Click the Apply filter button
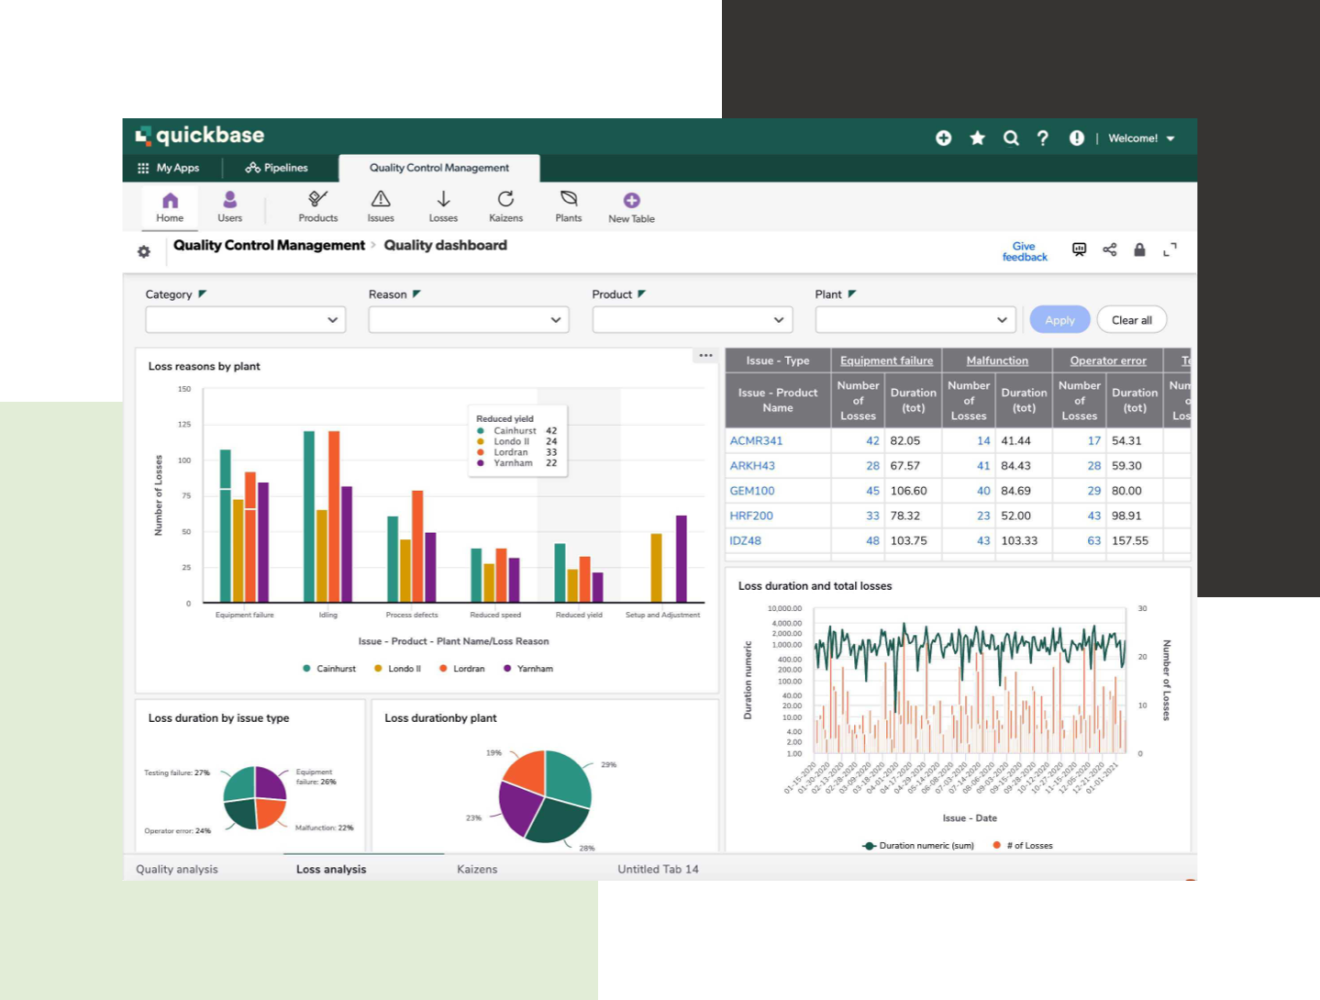 pos(1059,319)
